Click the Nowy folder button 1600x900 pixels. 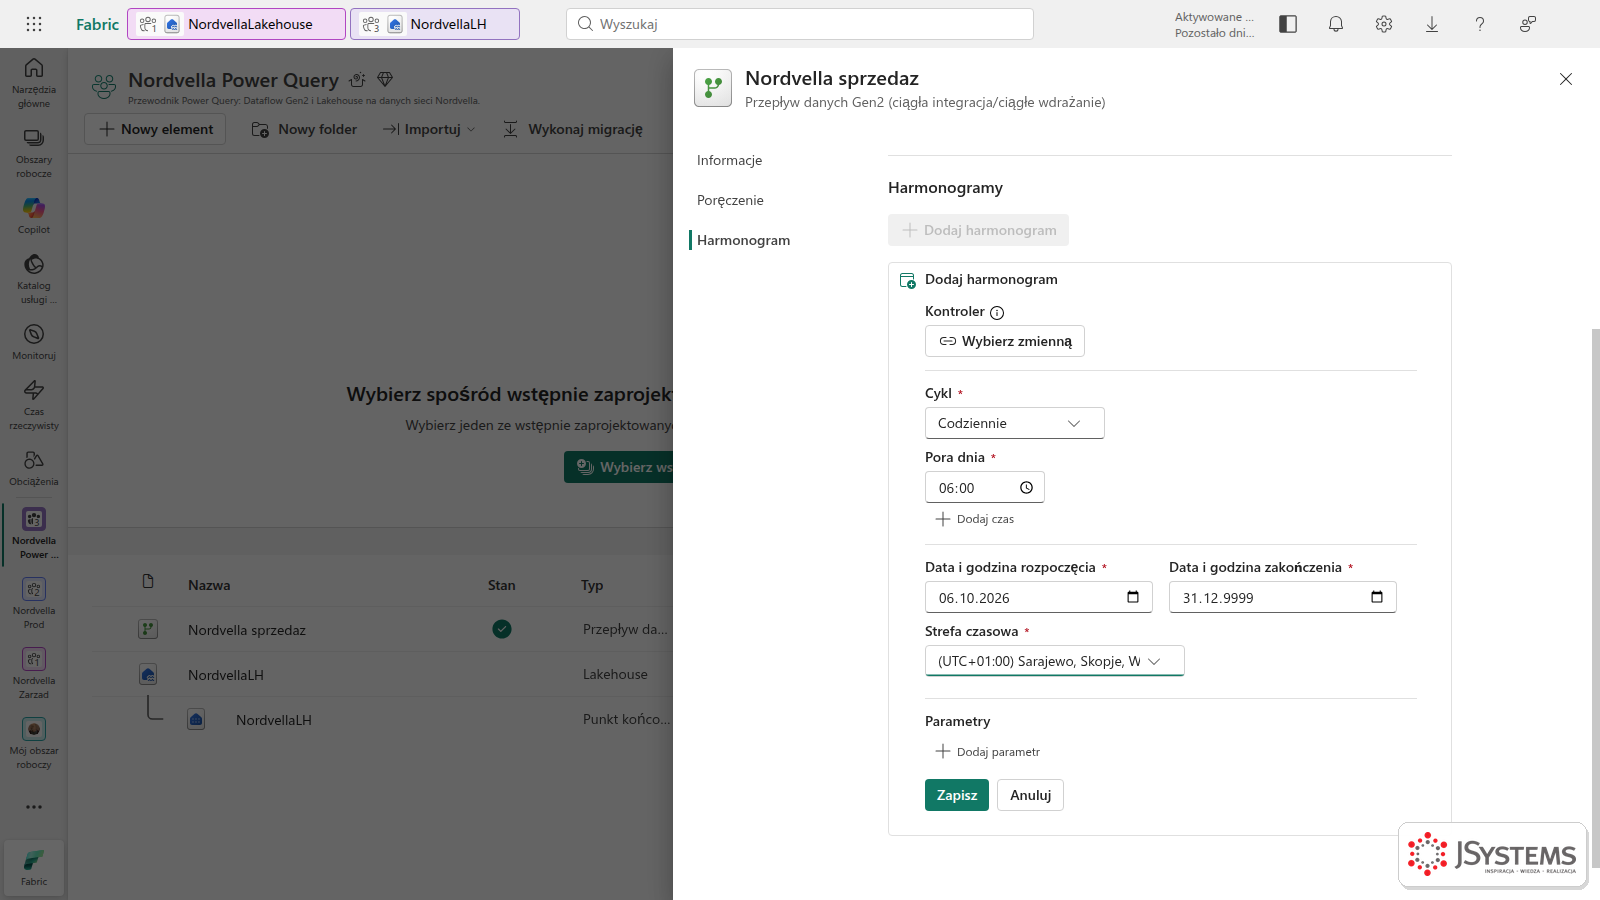coord(304,129)
